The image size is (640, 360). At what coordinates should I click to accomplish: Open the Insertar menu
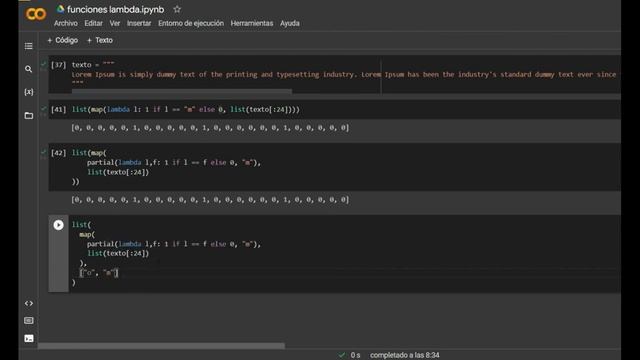point(139,23)
